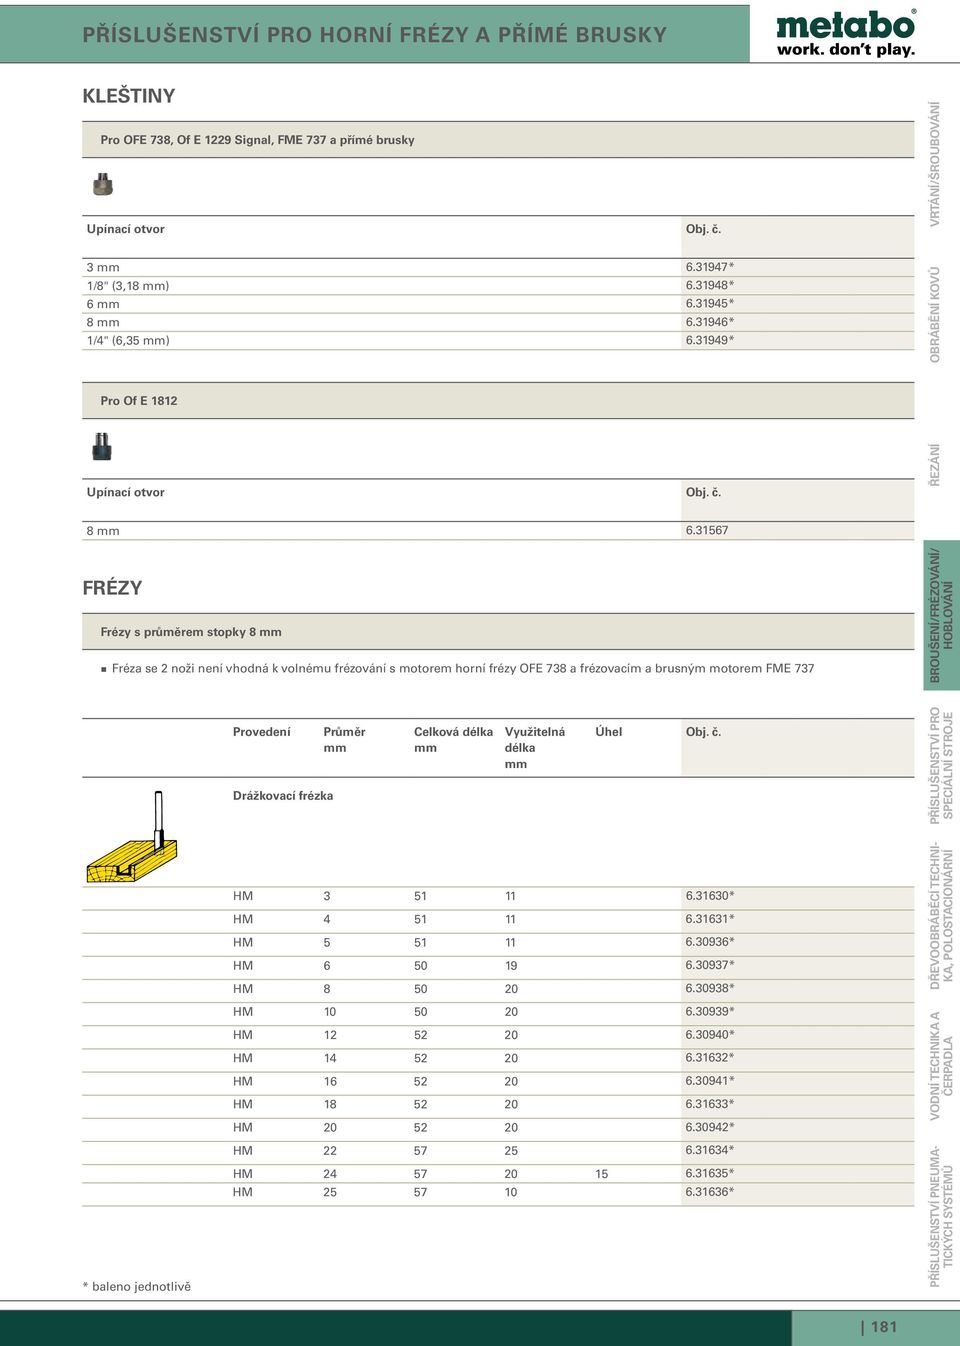The height and width of the screenshot is (1346, 960).
Task: Select the '1/4" (6,35 mm)' row label
Action: [128, 341]
